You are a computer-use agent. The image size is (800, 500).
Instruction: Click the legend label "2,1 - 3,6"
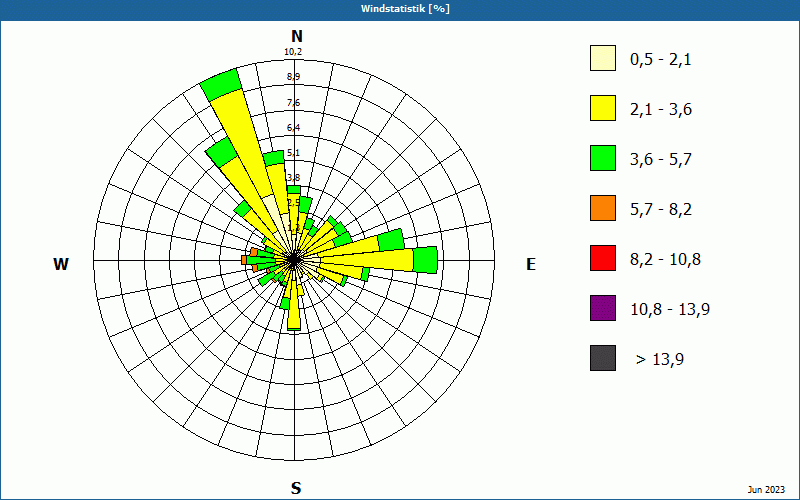[661, 110]
